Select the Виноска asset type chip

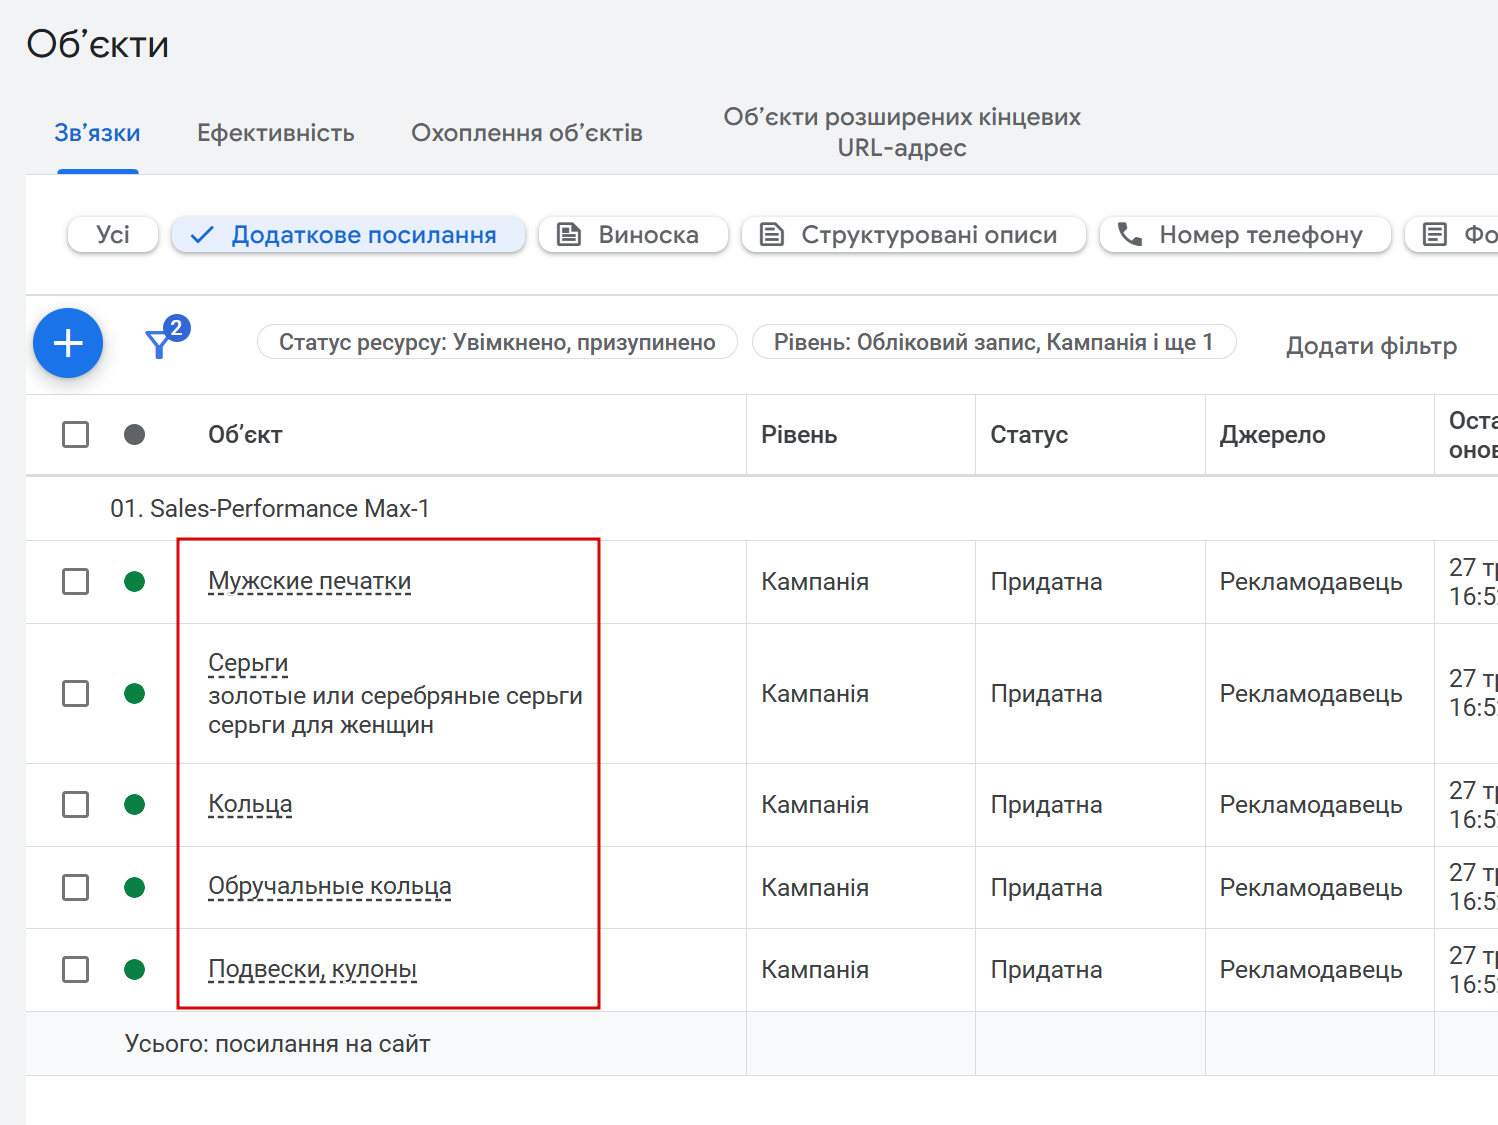[x=633, y=235]
